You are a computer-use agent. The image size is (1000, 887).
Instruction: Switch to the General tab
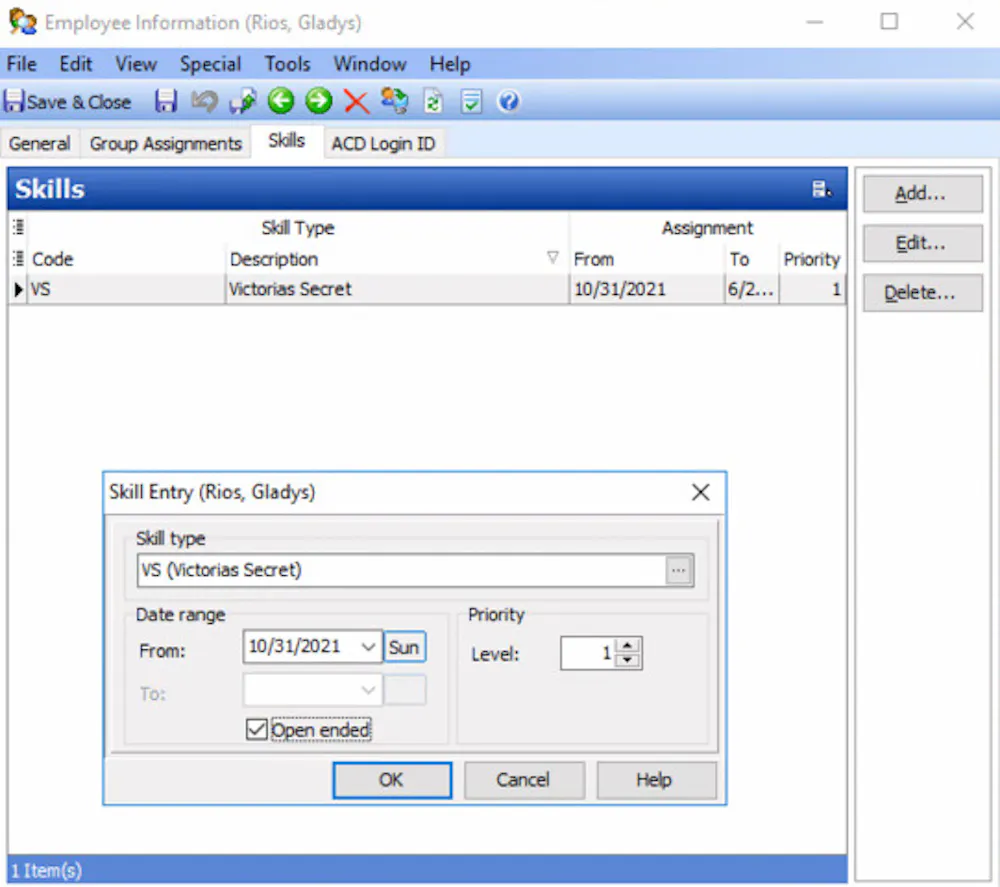(40, 143)
